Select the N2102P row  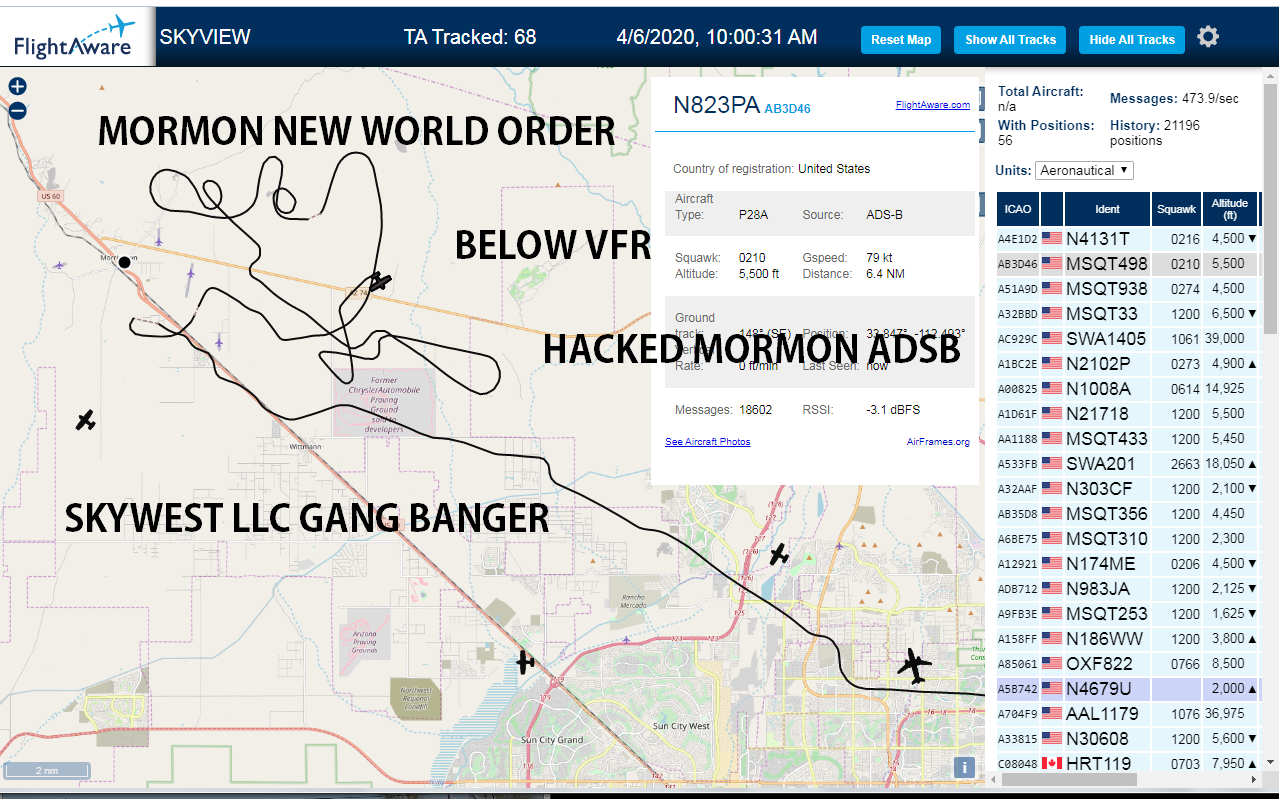(x=1128, y=364)
